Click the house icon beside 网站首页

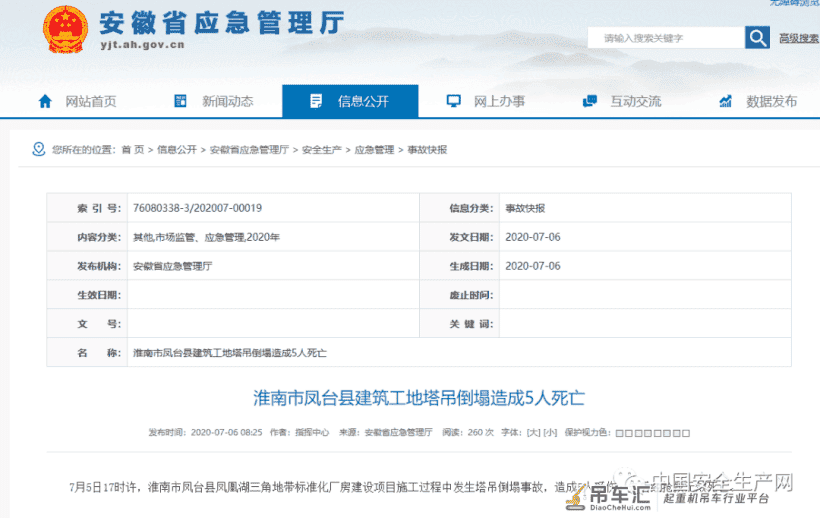tap(45, 101)
